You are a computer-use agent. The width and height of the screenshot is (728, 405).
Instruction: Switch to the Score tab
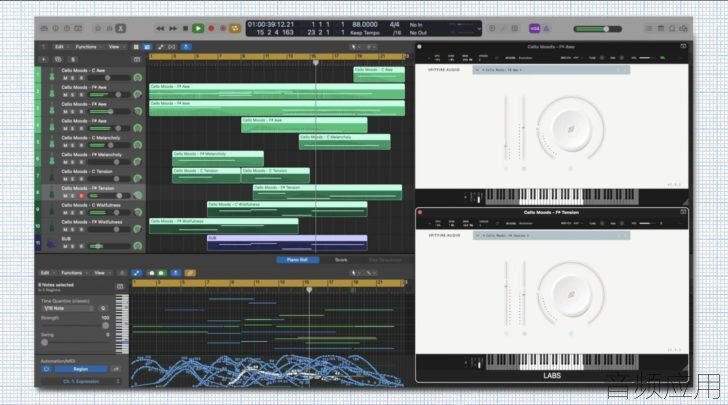coord(341,260)
